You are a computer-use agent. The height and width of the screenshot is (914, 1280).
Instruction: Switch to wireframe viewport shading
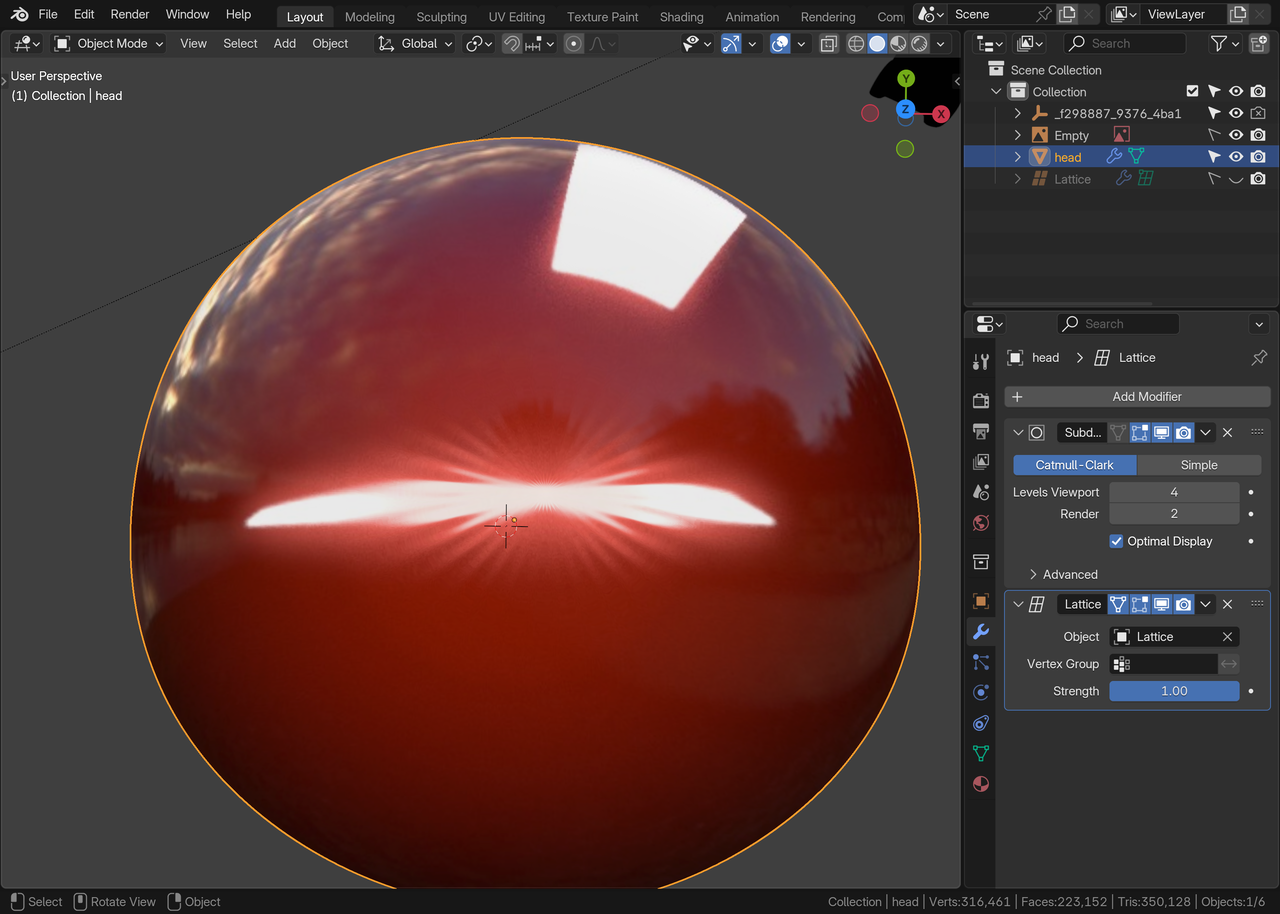tap(856, 44)
